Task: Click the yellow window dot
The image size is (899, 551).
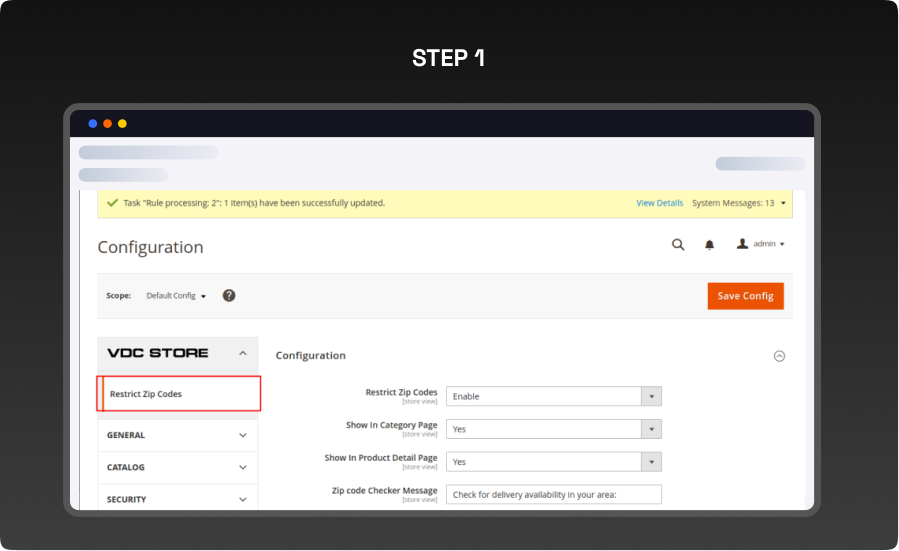Action: pyautogui.click(x=122, y=124)
